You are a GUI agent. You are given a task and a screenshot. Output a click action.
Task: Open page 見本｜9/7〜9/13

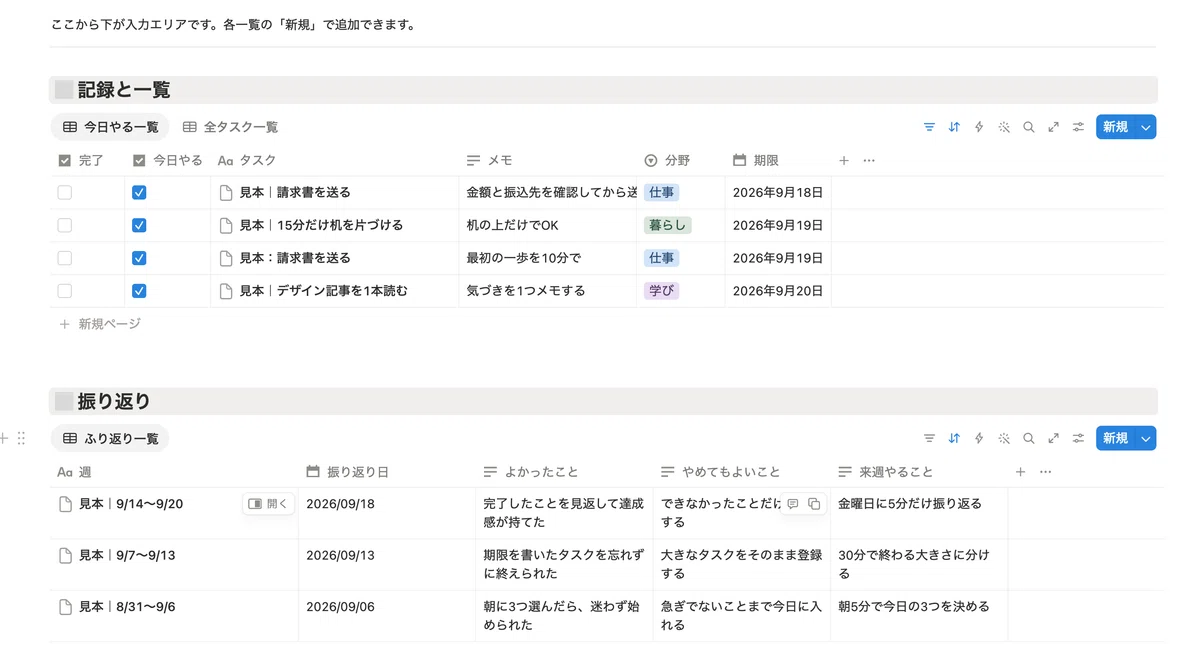click(x=127, y=555)
